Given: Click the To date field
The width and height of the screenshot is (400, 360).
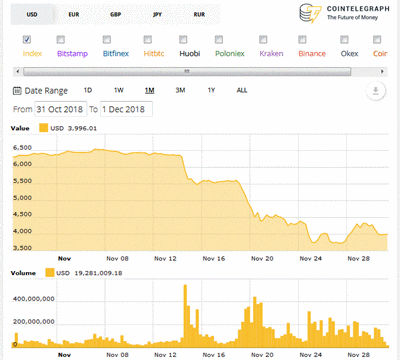Looking at the screenshot, I should coord(126,109).
